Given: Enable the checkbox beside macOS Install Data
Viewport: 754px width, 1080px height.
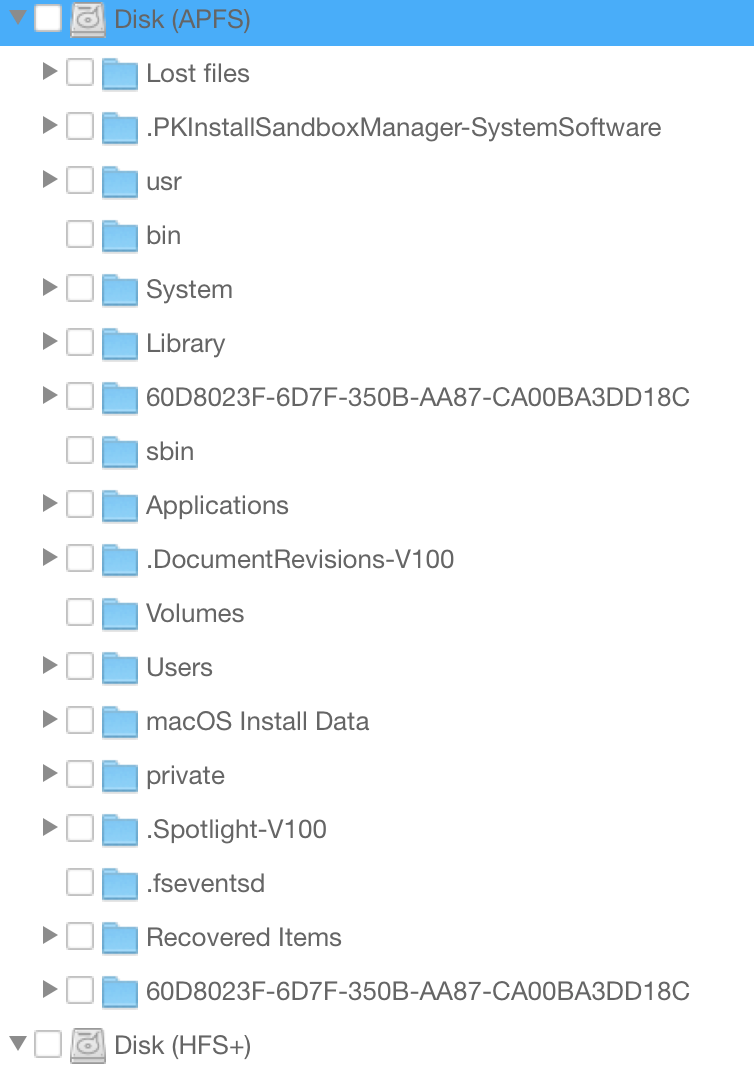Looking at the screenshot, I should [80, 721].
